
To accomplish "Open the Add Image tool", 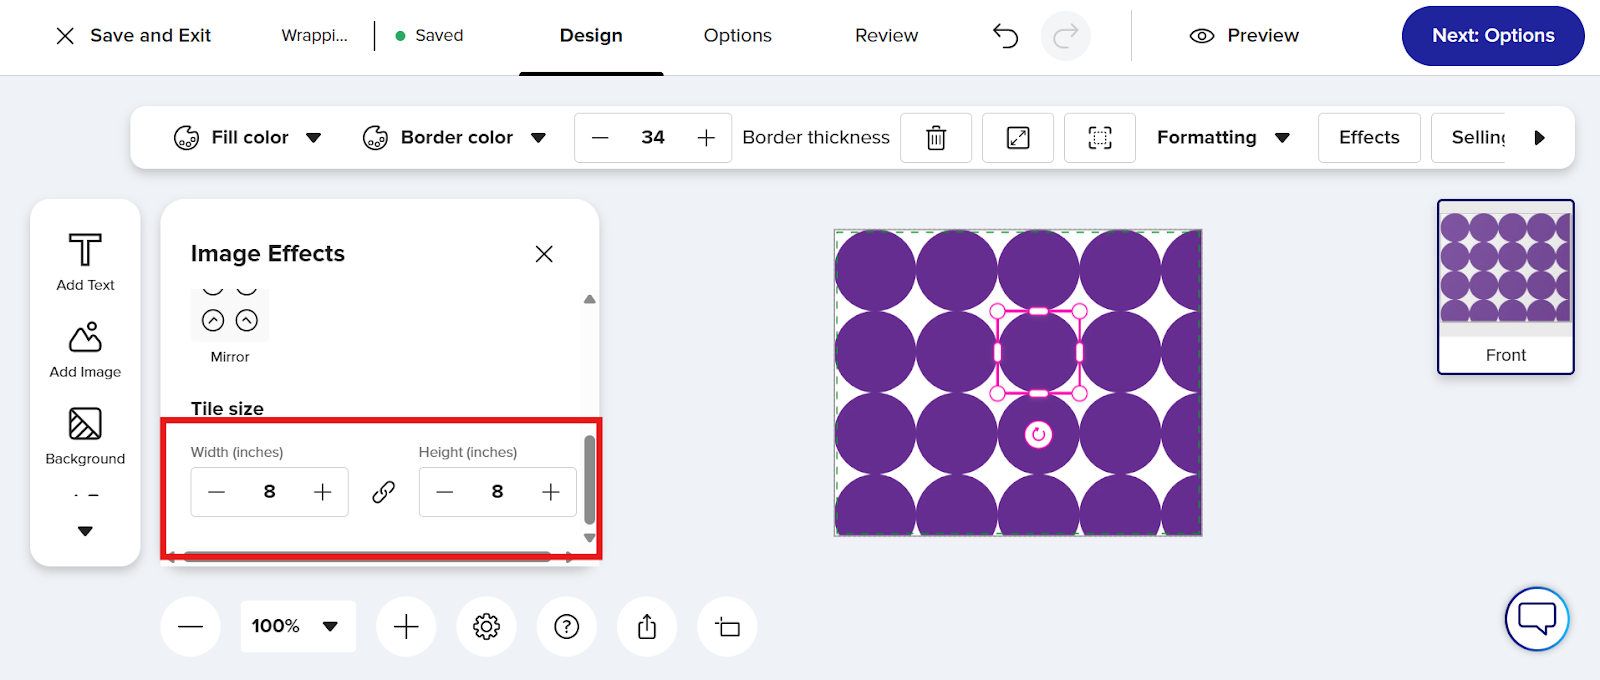I will pyautogui.click(x=85, y=349).
